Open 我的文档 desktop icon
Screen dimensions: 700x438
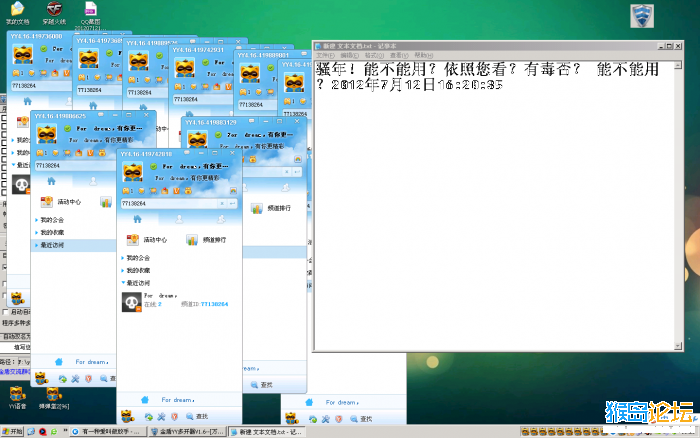[x=17, y=13]
